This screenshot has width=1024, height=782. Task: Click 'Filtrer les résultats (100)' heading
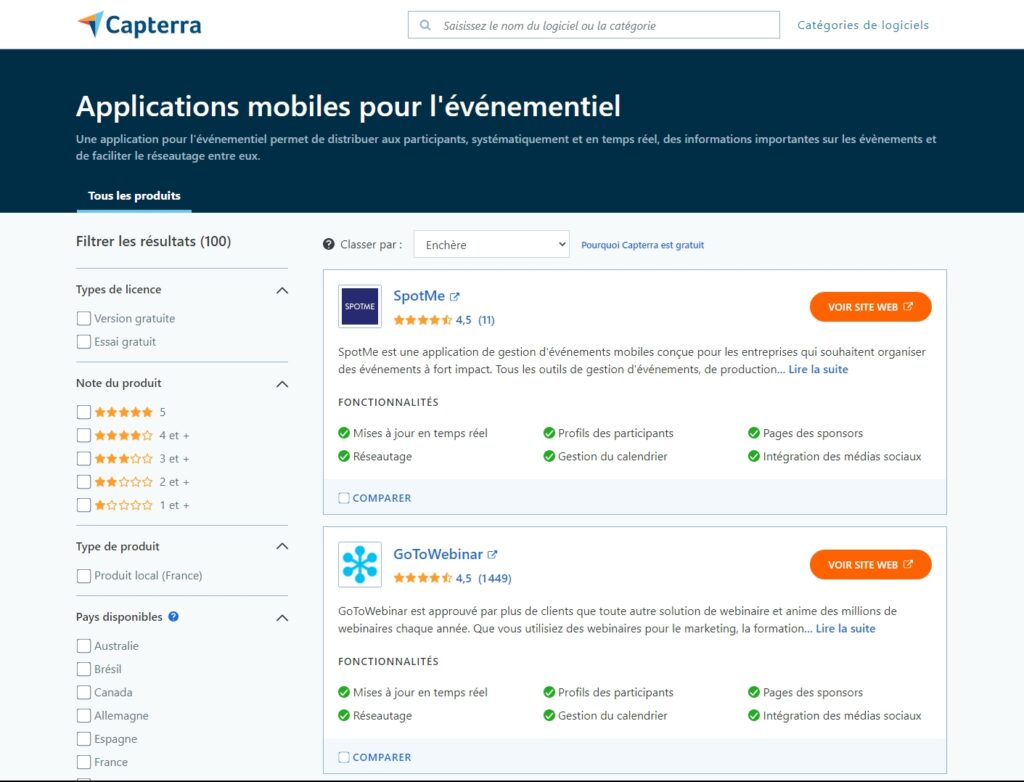click(153, 241)
